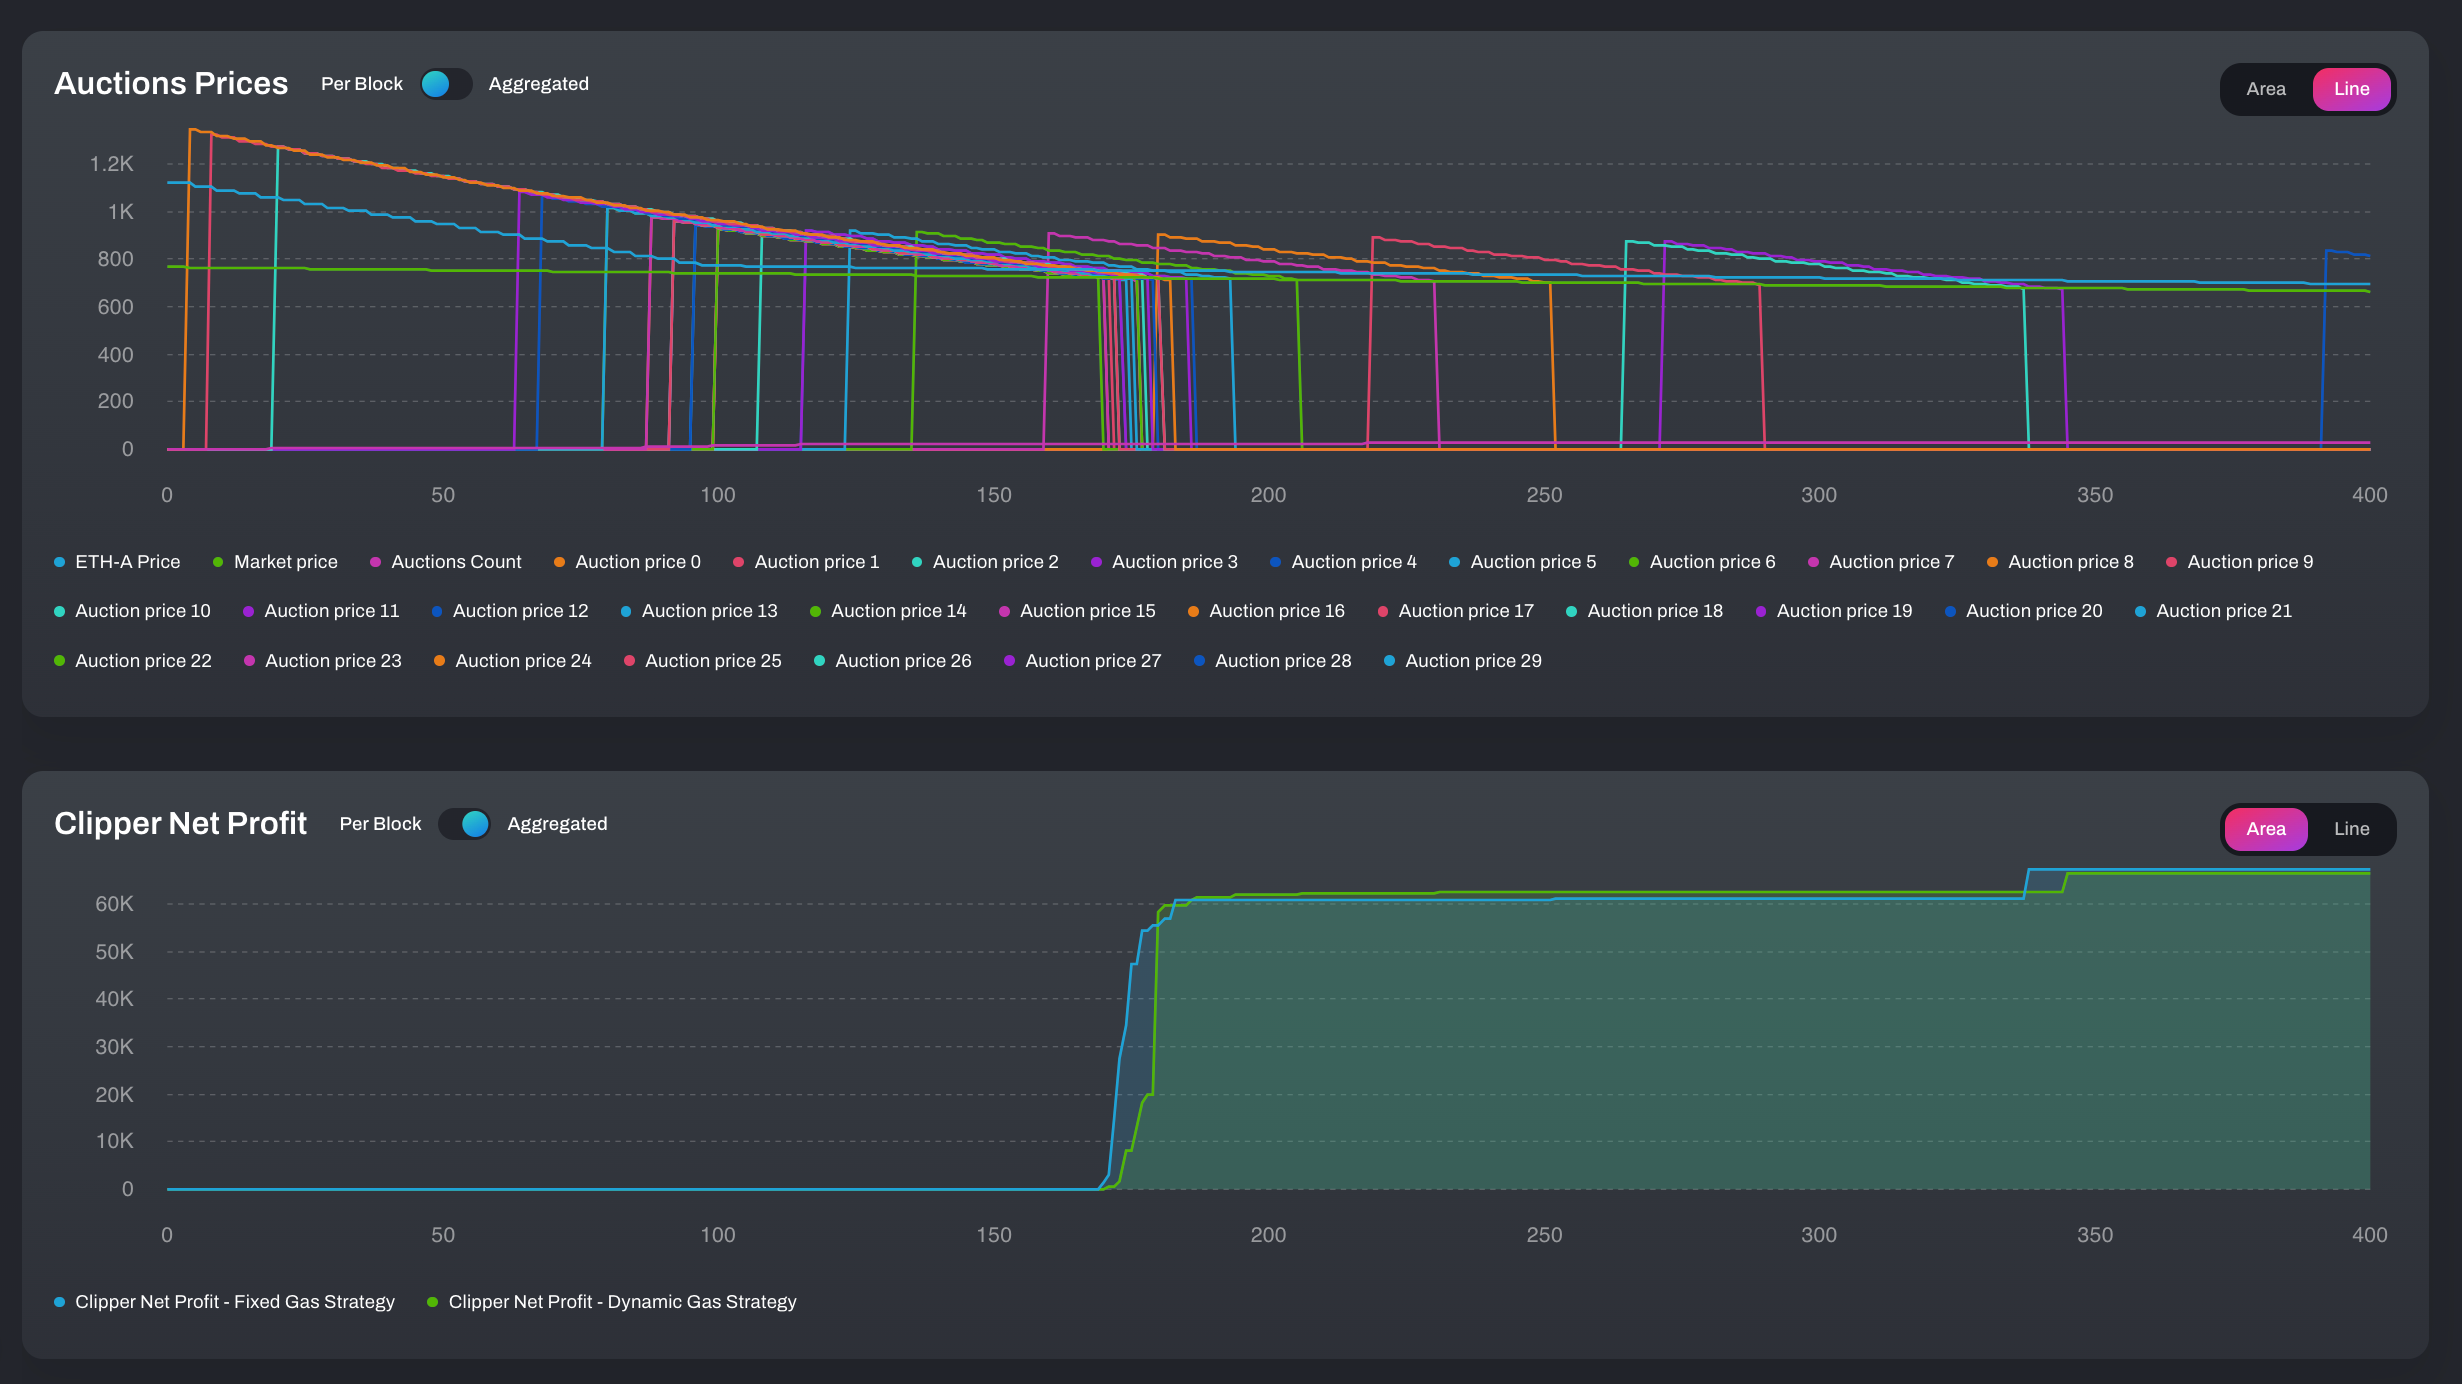The height and width of the screenshot is (1384, 2462).
Task: Toggle Market price legend entry
Action: 285,562
